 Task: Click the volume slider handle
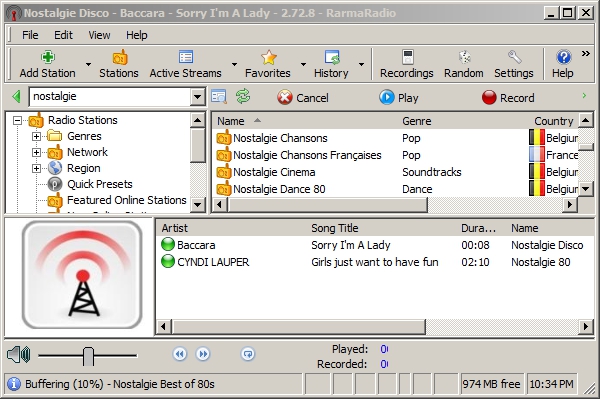coord(88,356)
